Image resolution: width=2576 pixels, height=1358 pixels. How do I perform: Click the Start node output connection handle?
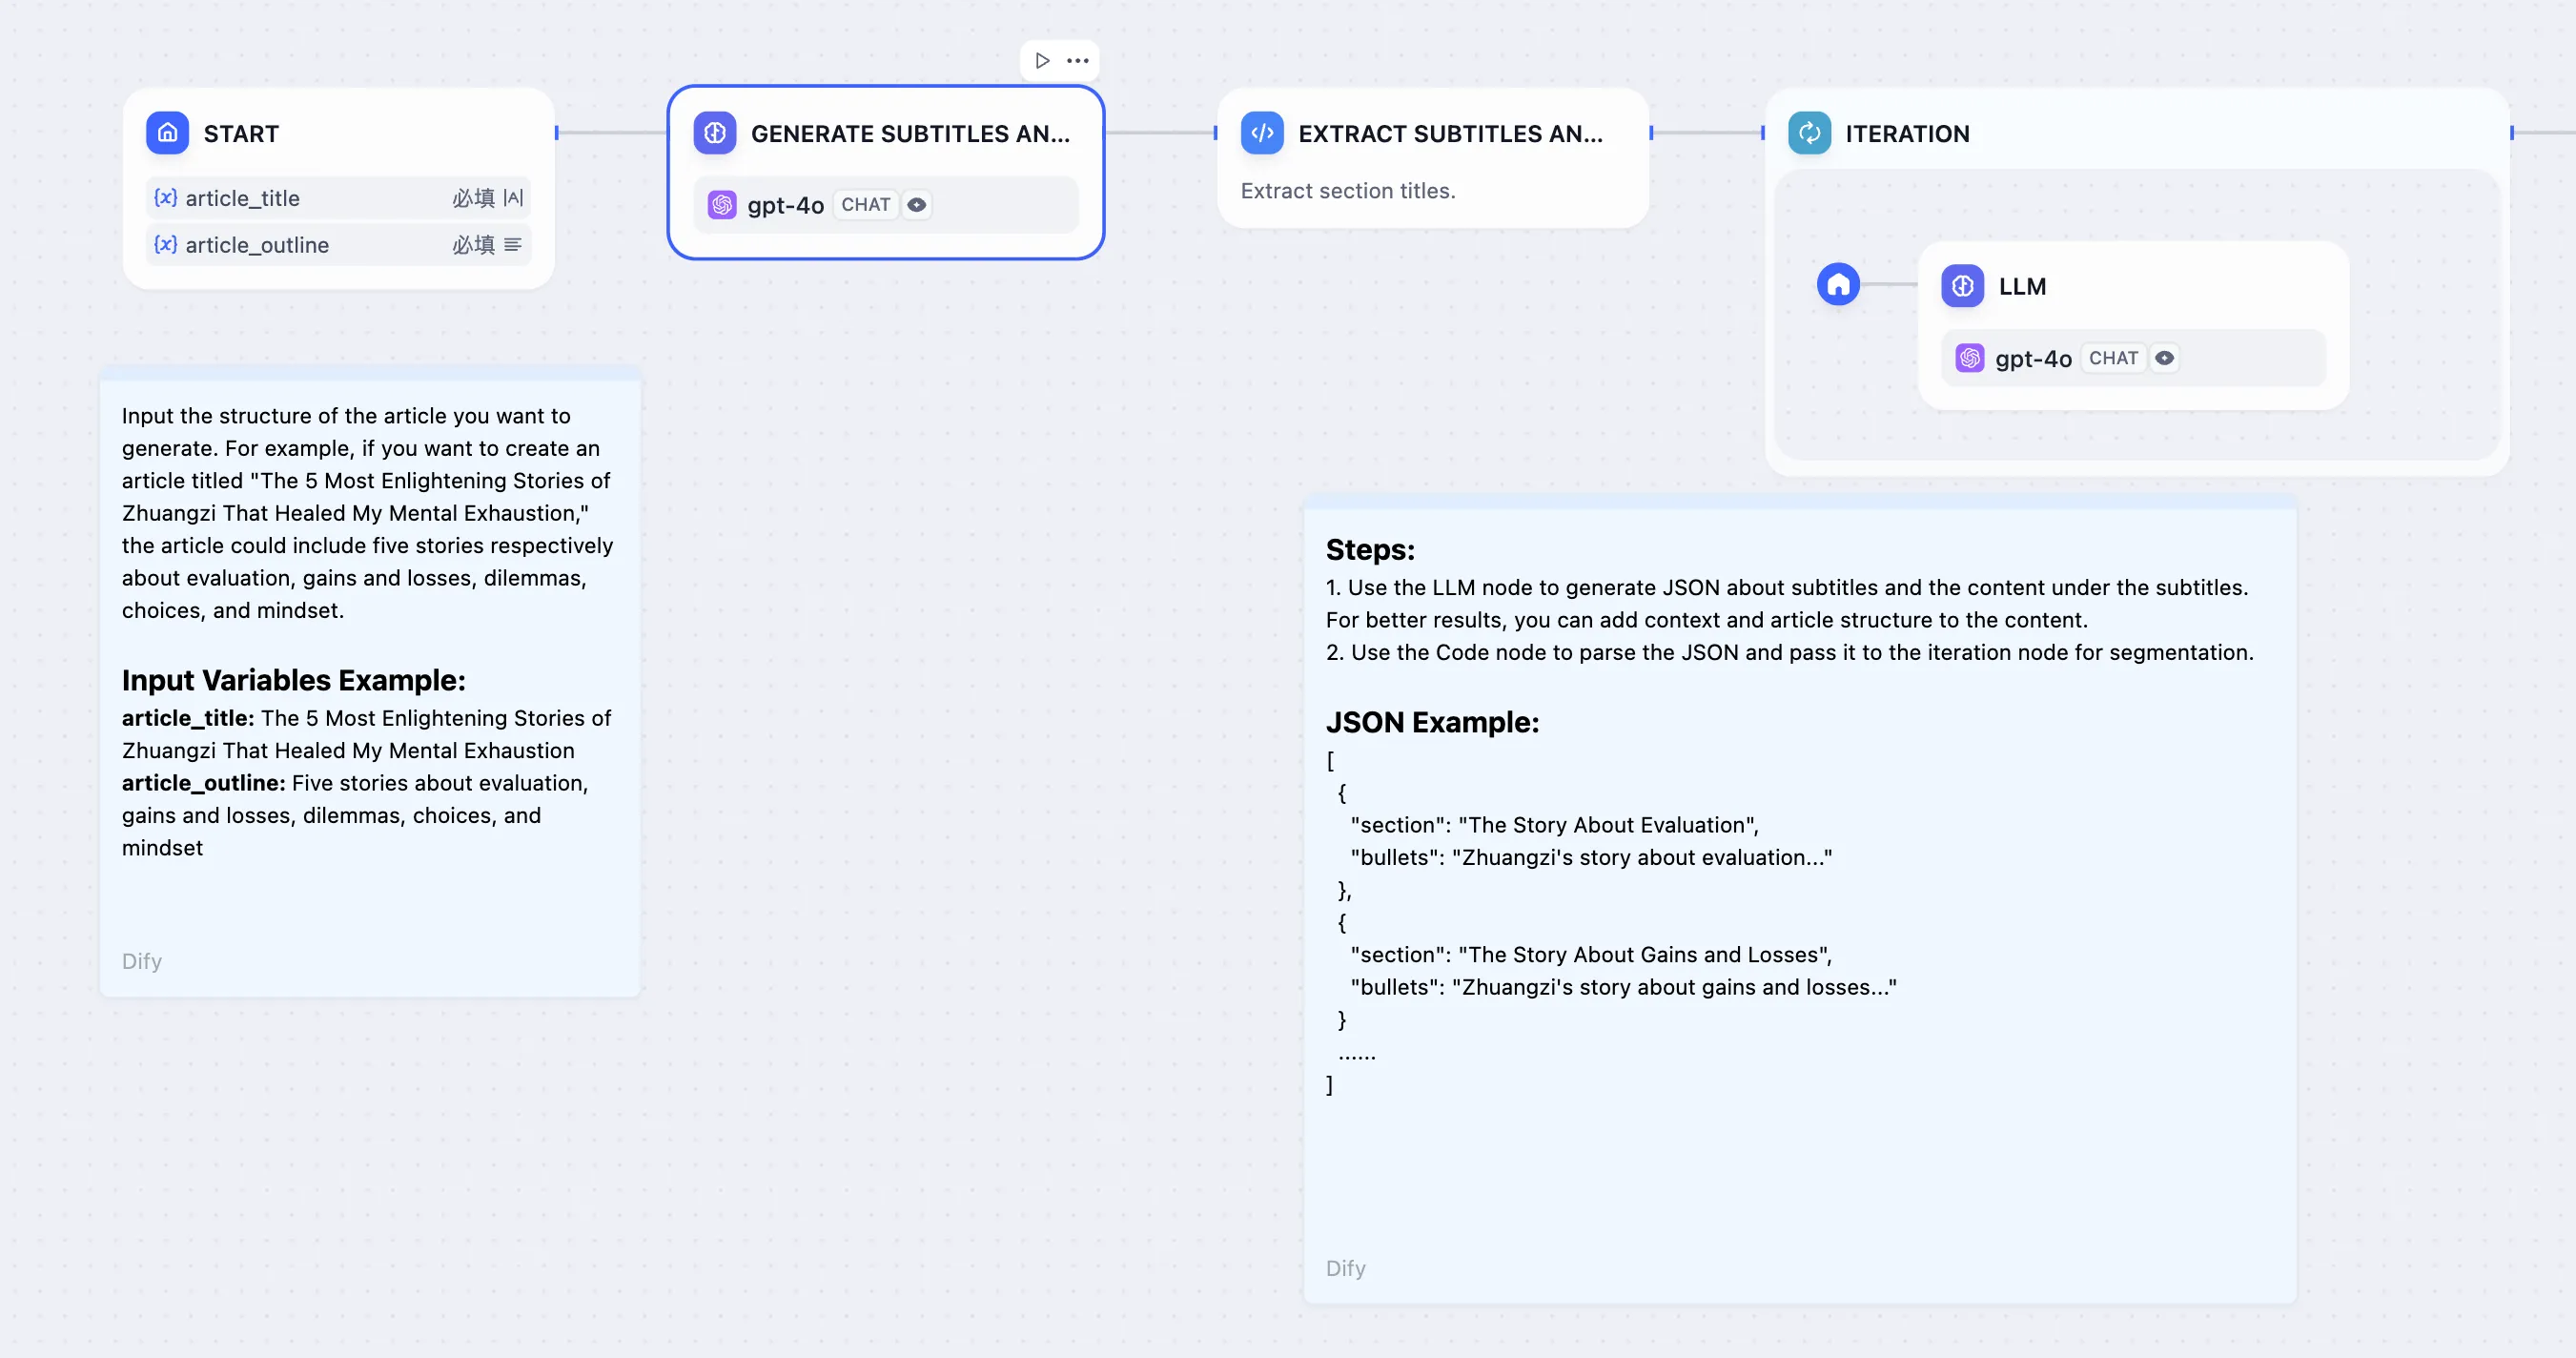(556, 133)
